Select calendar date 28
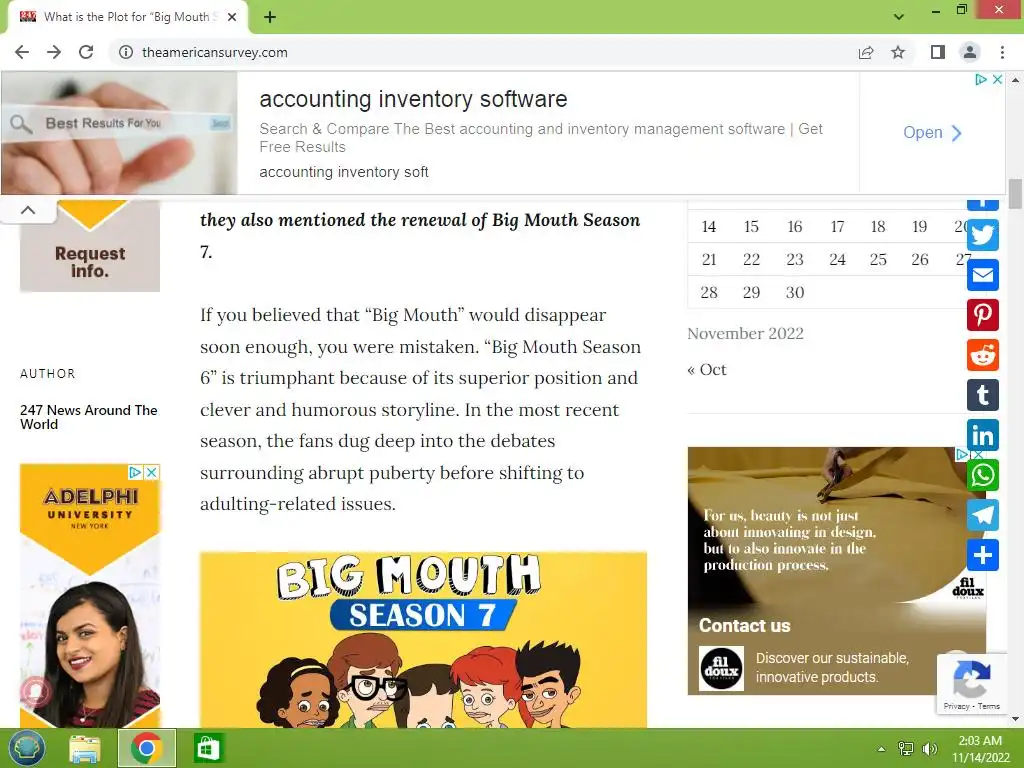This screenshot has width=1024, height=768. 709,293
